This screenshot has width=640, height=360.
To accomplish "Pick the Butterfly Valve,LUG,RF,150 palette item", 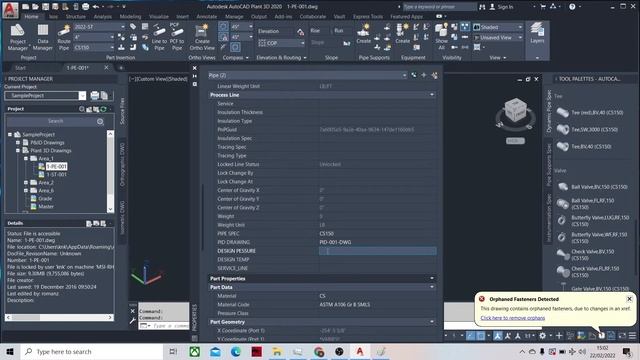I will (593, 221).
